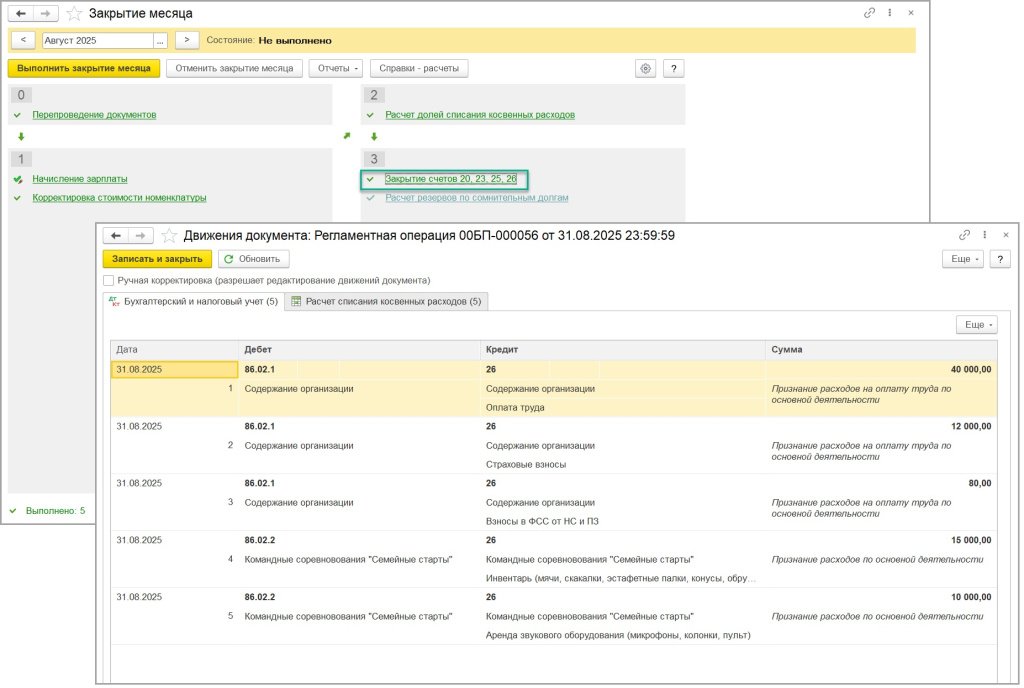Click help question mark in Движения документа

pos(999,259)
